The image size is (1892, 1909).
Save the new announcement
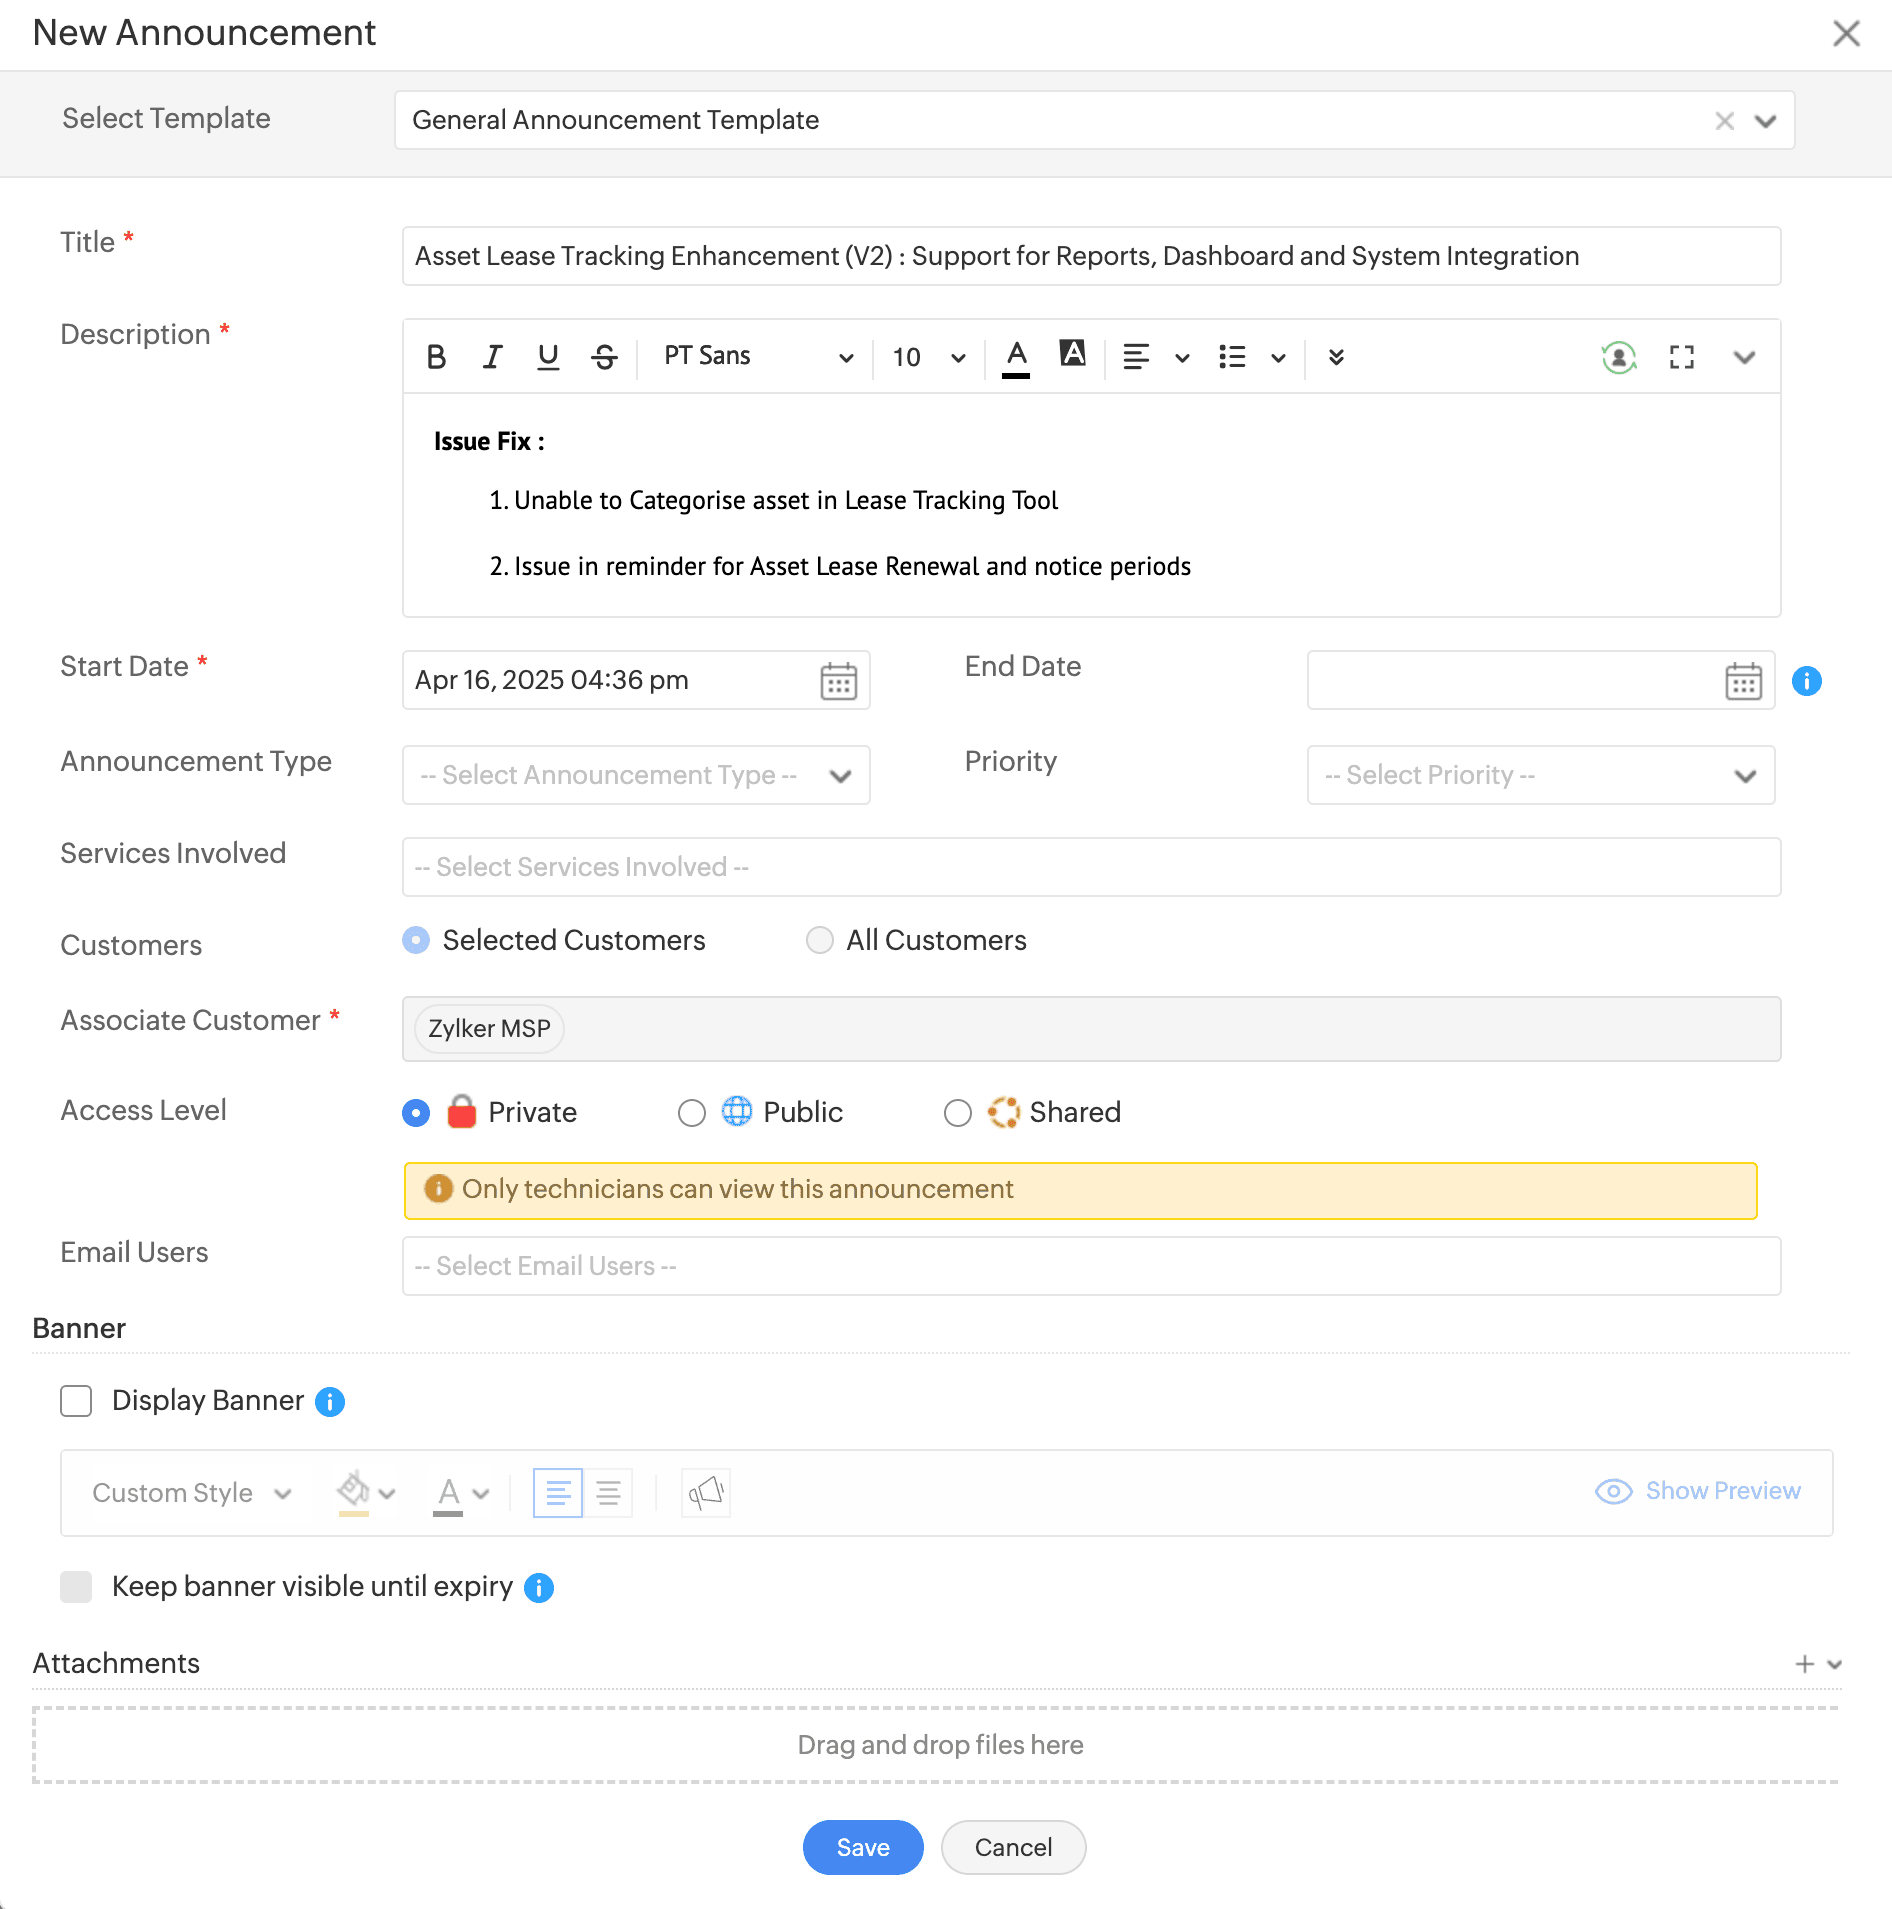coord(862,1847)
